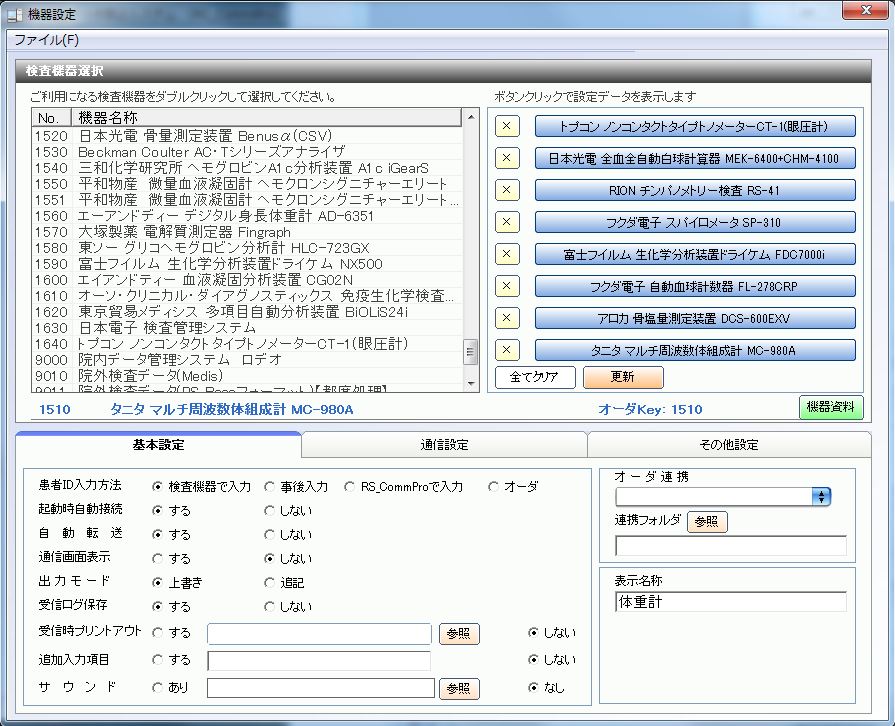Viewport: 895px width, 726px height.
Task: Select RS_CommProで入力 radio button
Action: [x=349, y=487]
